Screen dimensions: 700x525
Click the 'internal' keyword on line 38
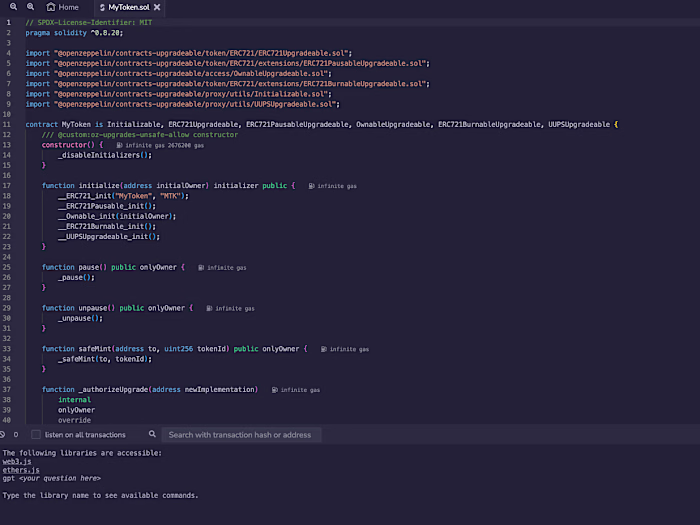point(75,400)
